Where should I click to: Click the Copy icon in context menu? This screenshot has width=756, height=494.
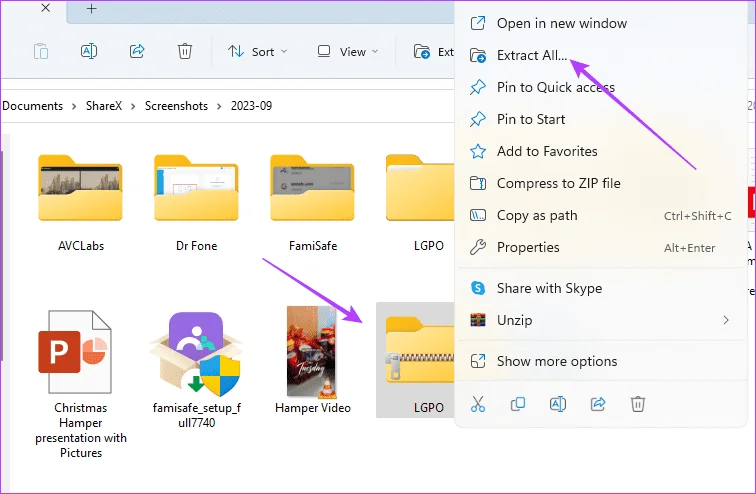pyautogui.click(x=518, y=404)
